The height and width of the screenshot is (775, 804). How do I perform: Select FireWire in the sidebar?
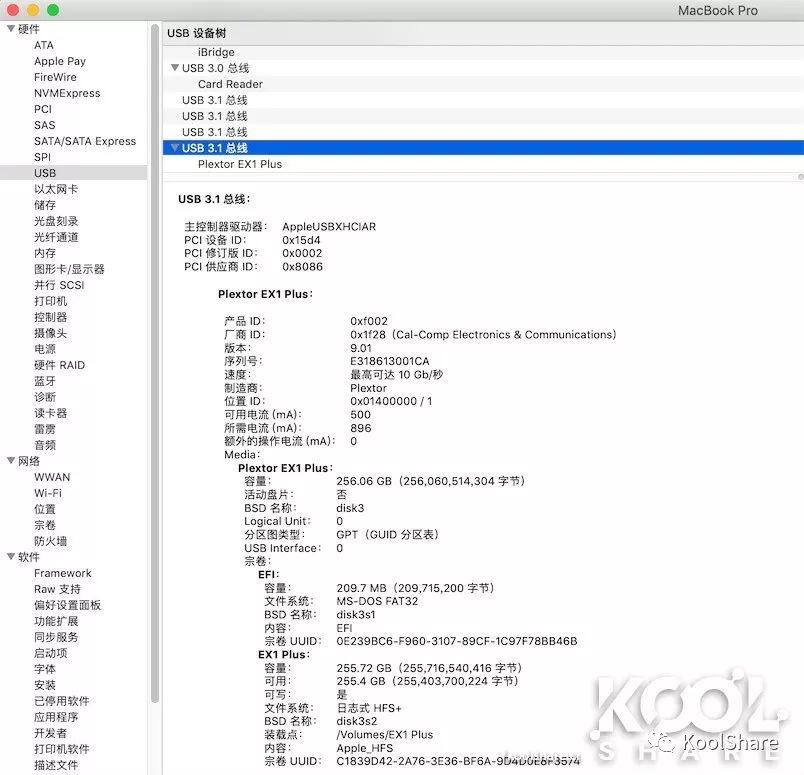coord(55,77)
